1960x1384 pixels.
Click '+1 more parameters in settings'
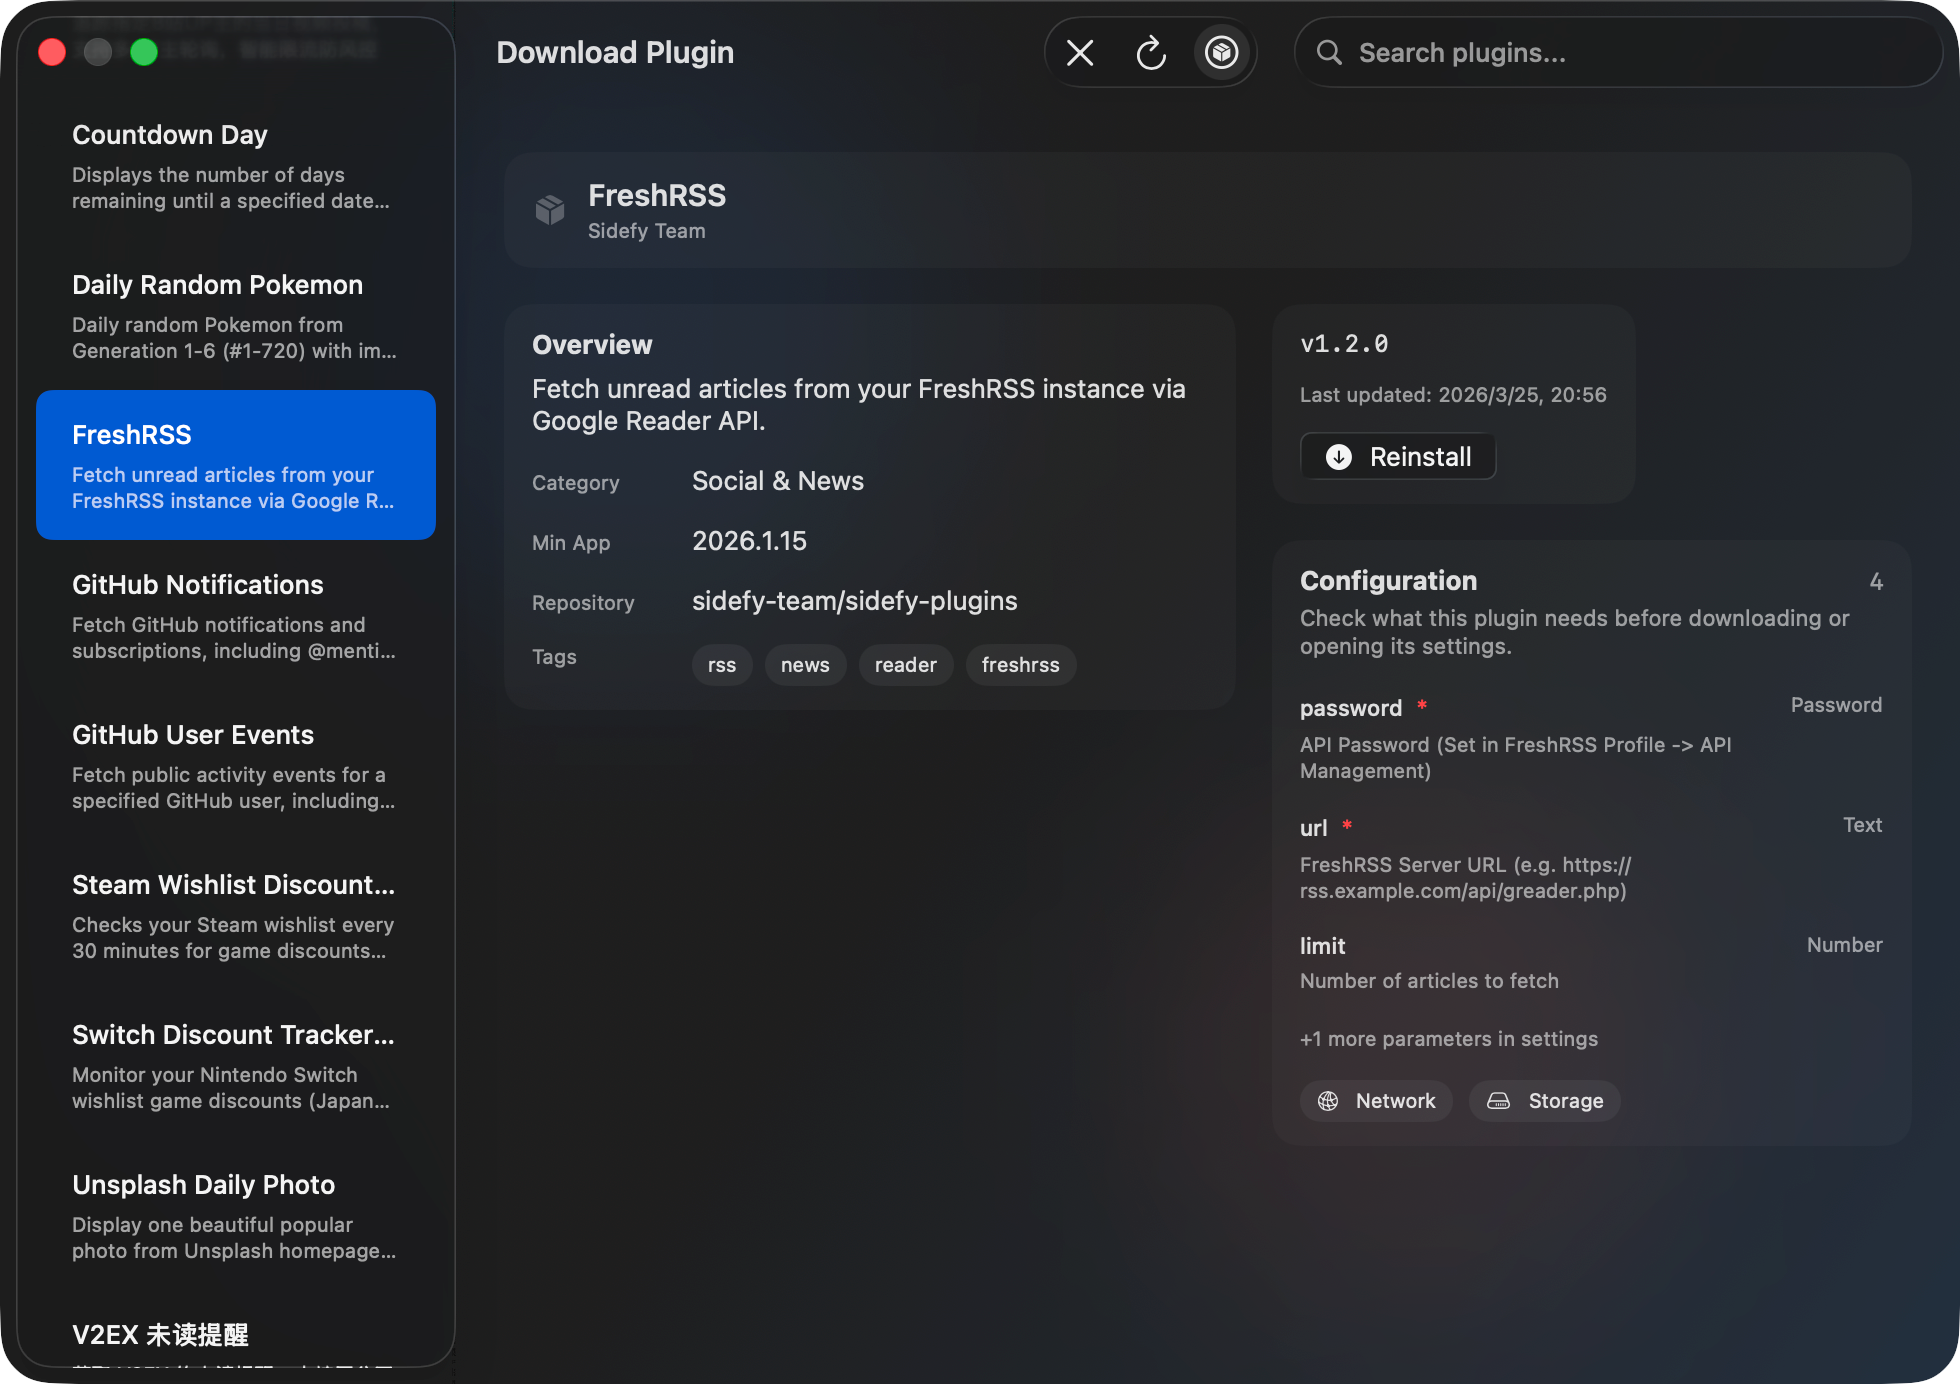click(1449, 1039)
